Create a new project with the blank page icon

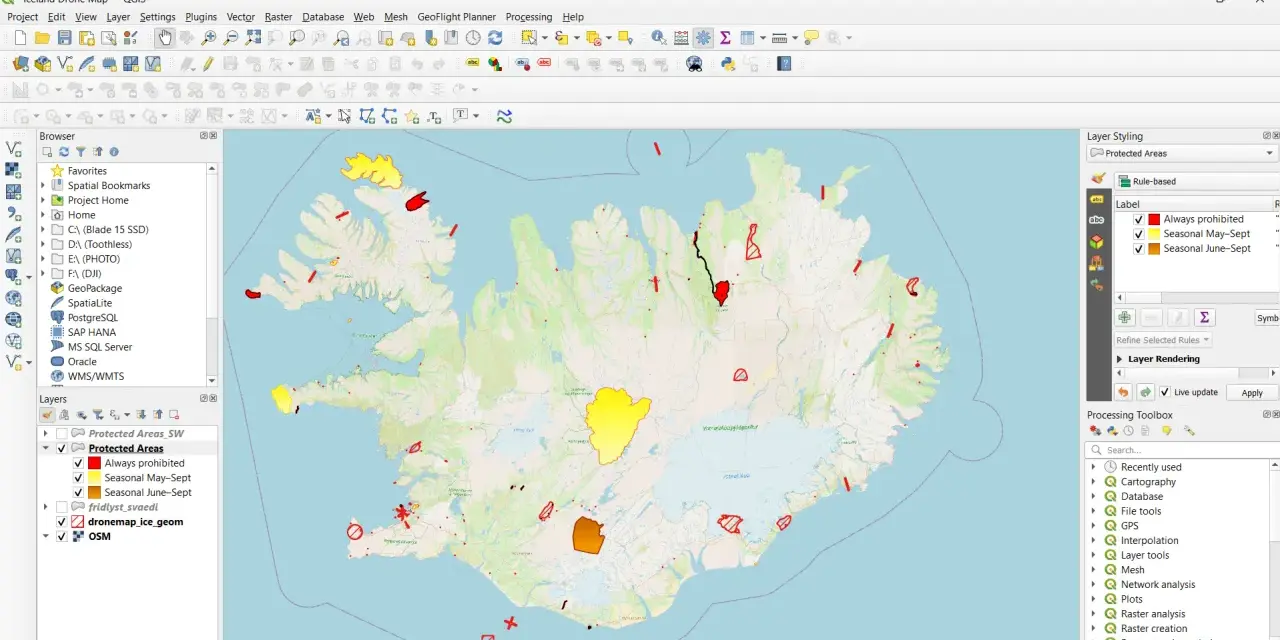(x=20, y=38)
